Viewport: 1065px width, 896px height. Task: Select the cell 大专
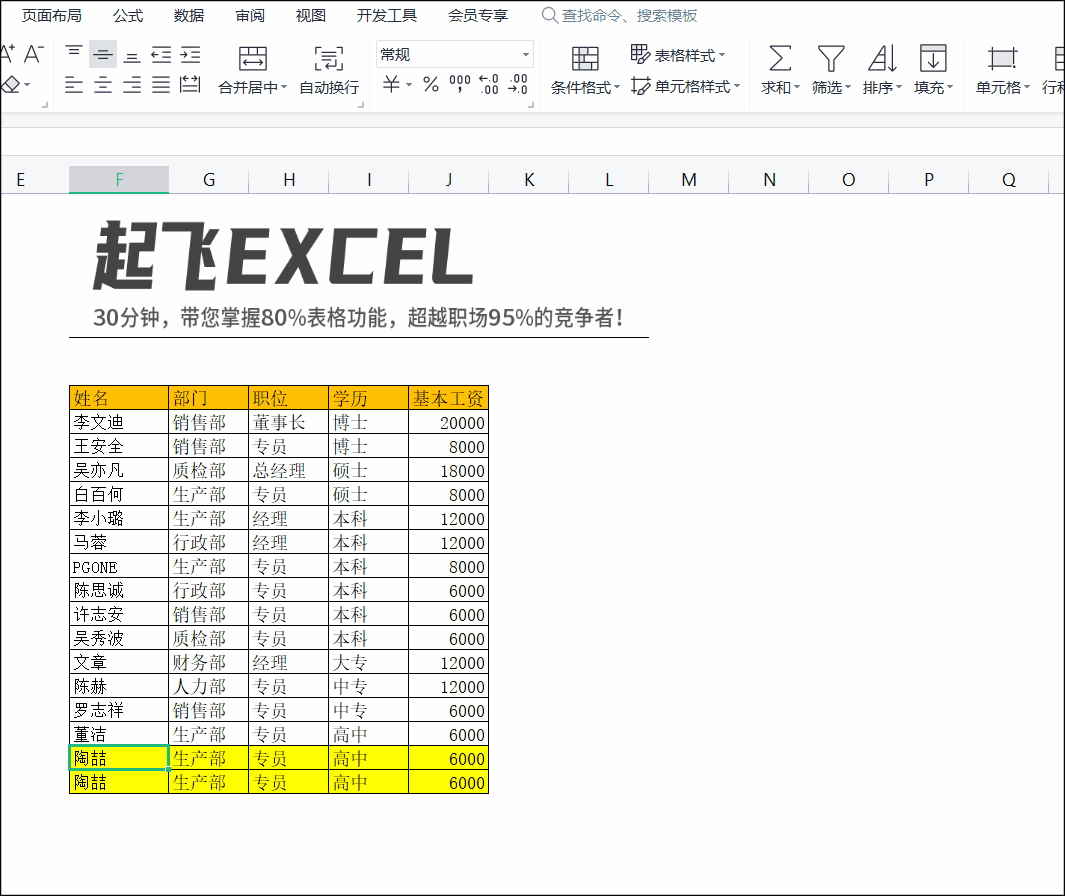[x=369, y=662]
